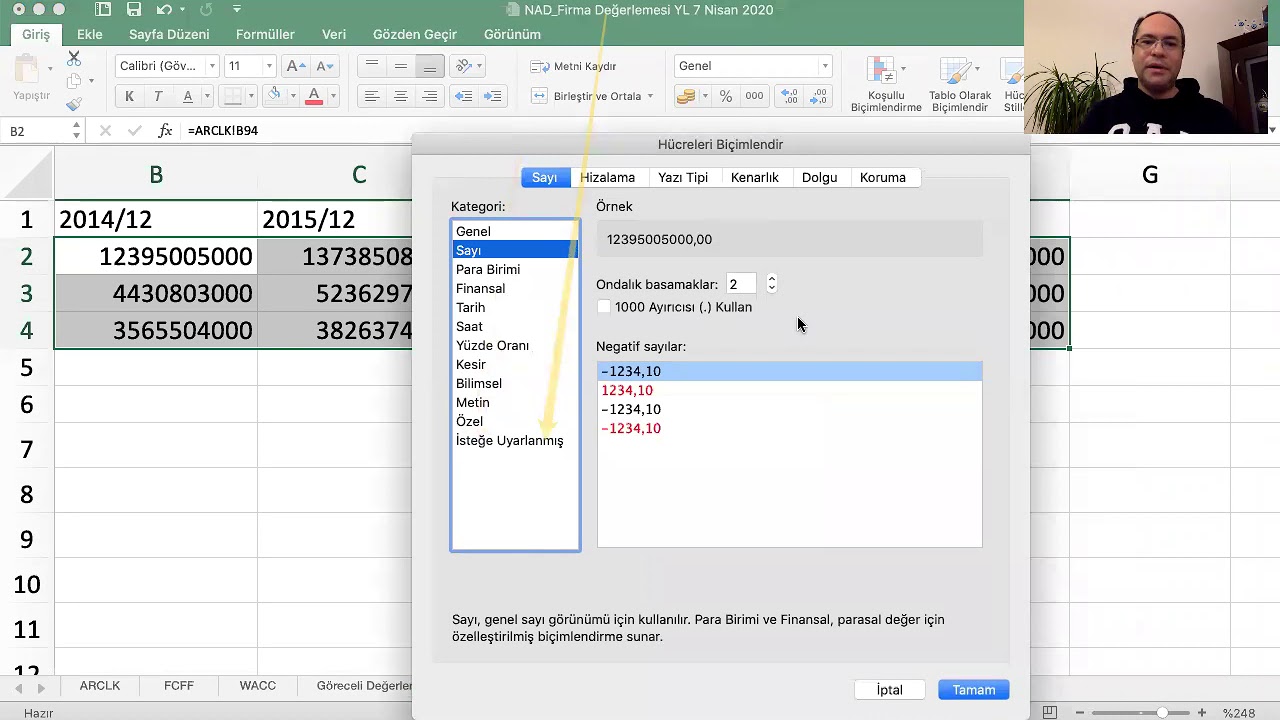The image size is (1280, 720).
Task: Increase font size with large A icon
Action: tap(294, 66)
